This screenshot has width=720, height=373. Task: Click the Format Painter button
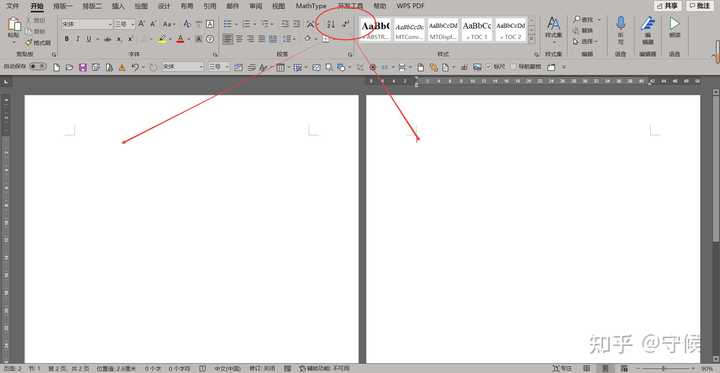39,43
